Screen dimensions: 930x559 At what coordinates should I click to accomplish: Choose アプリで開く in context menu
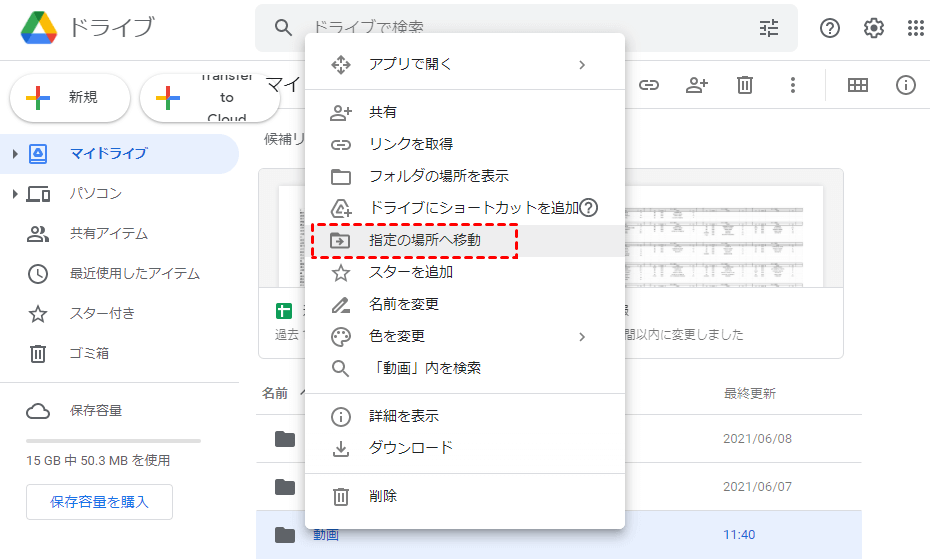(x=464, y=64)
